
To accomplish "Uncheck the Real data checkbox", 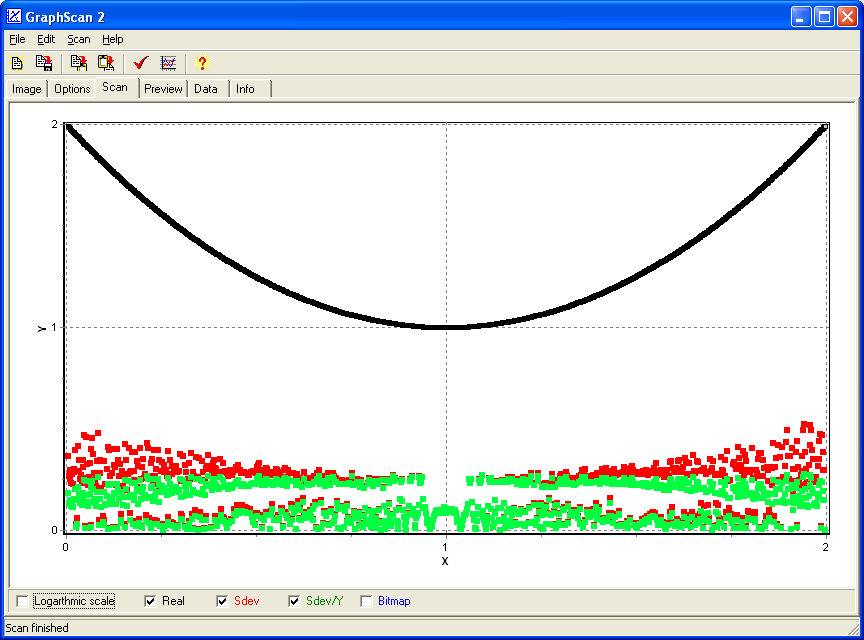I will tap(151, 601).
